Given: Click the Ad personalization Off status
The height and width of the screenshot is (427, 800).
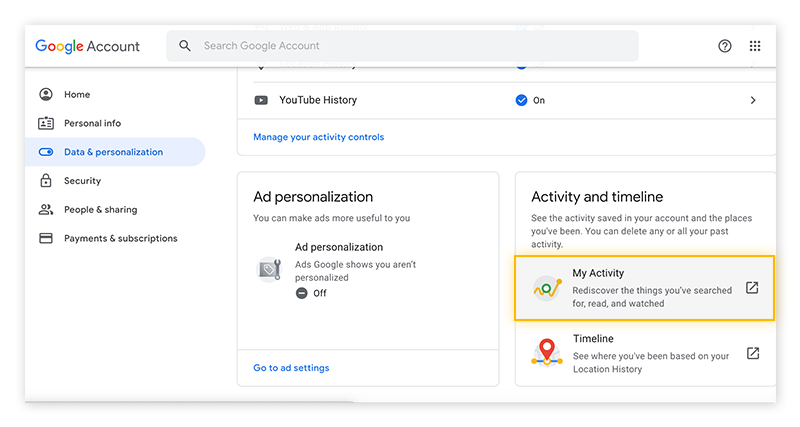Looking at the screenshot, I should (311, 293).
